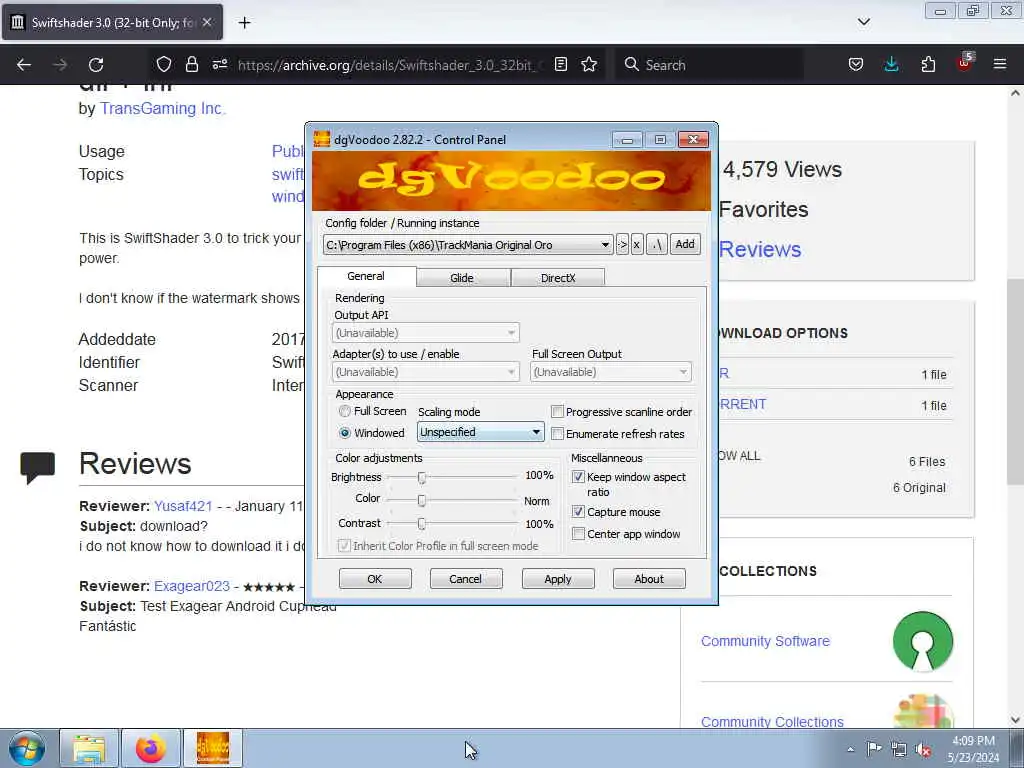
Task: Open Scaling mode Unspecified dropdown
Action: (x=480, y=432)
